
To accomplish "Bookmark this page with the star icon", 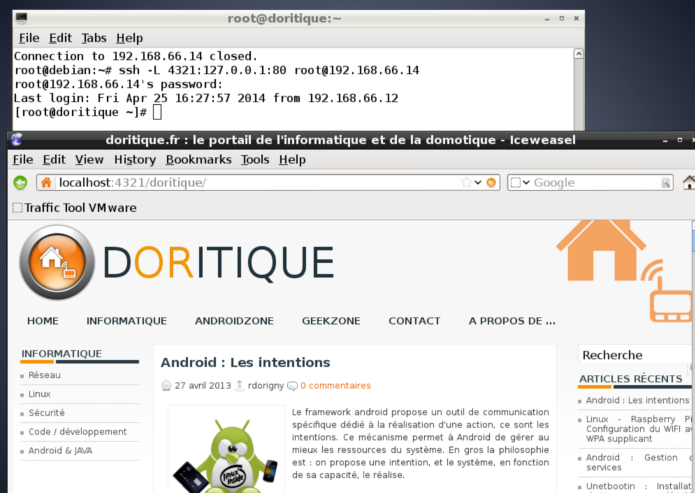I will tap(466, 183).
